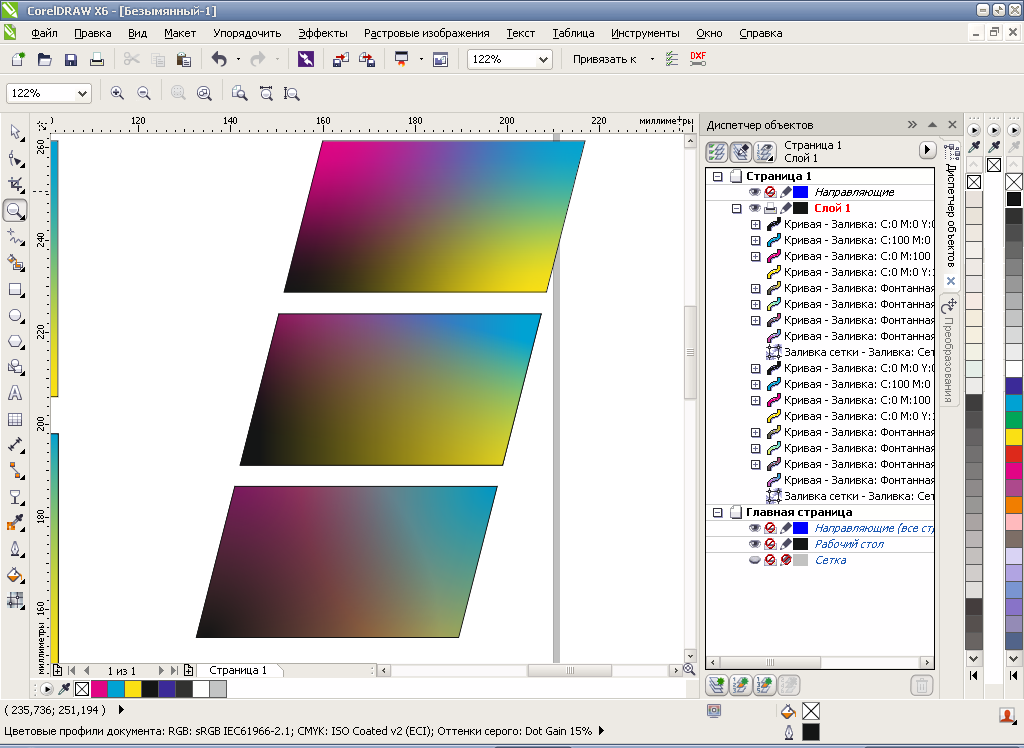Image resolution: width=1024 pixels, height=748 pixels.
Task: Open the undo history dropdown arrow
Action: [238, 59]
